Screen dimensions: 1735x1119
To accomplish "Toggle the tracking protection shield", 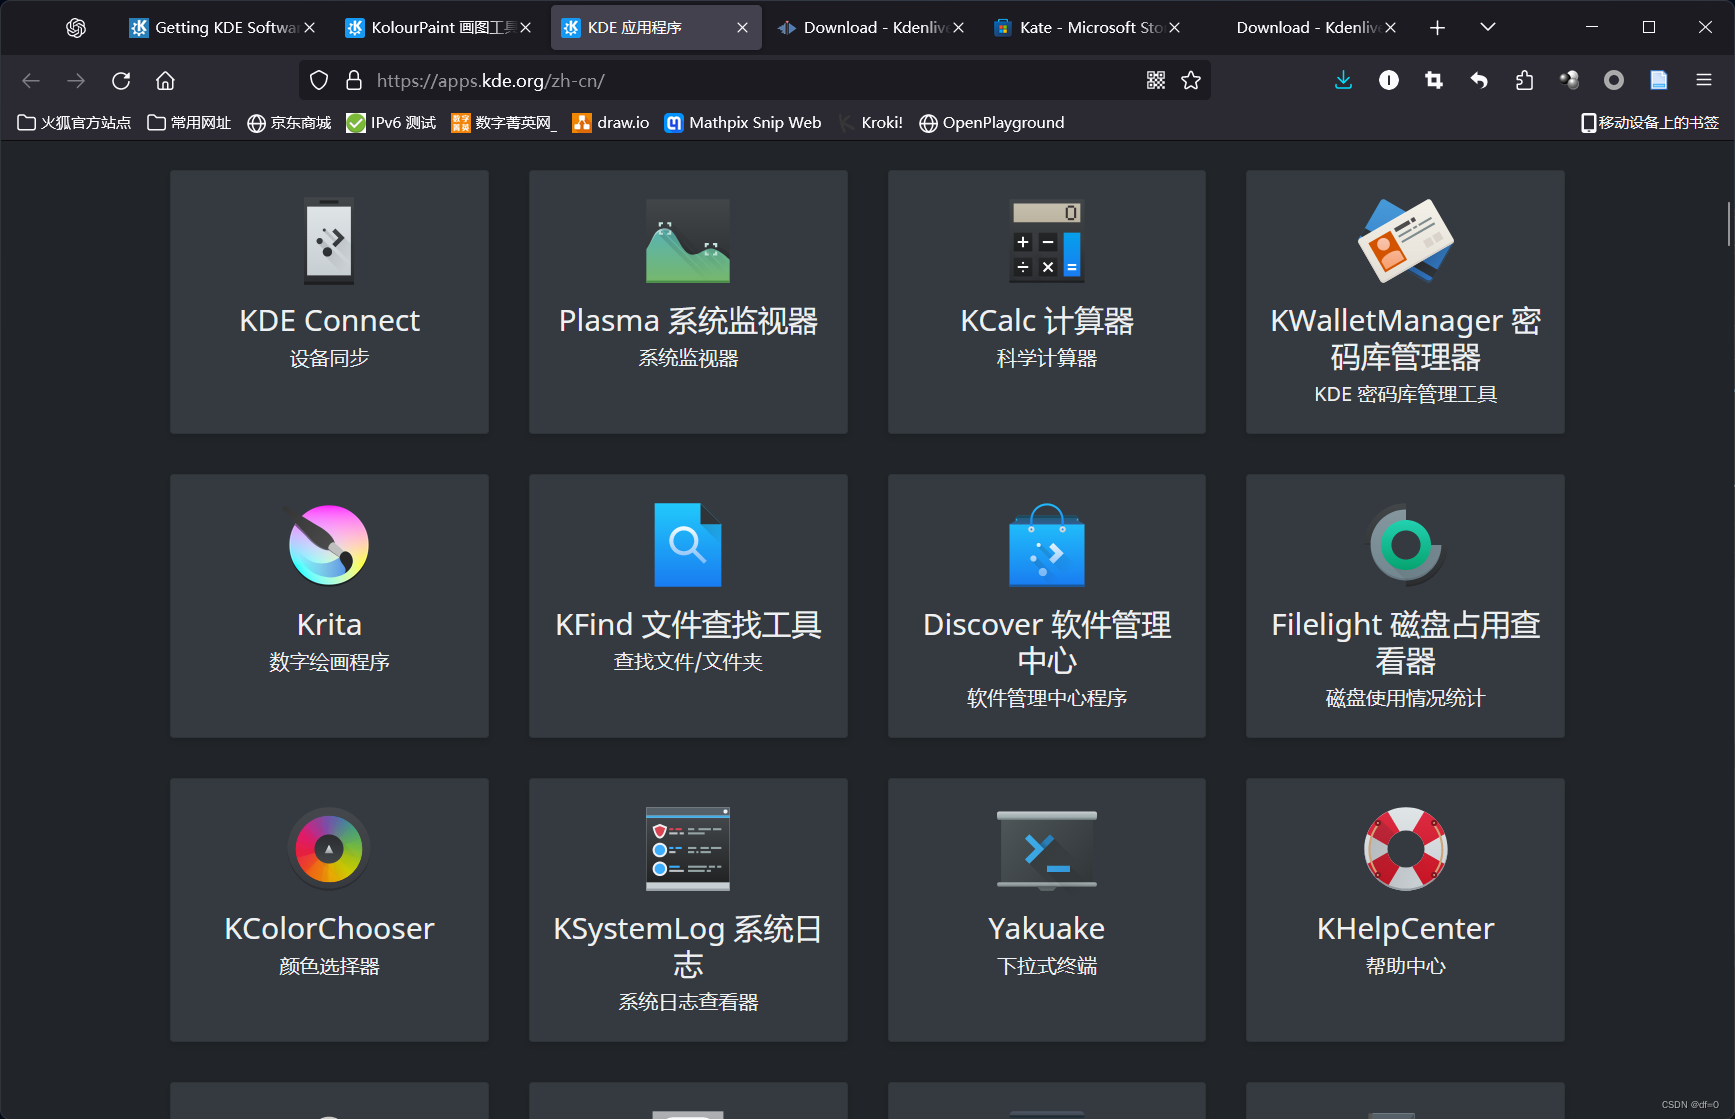I will (319, 80).
